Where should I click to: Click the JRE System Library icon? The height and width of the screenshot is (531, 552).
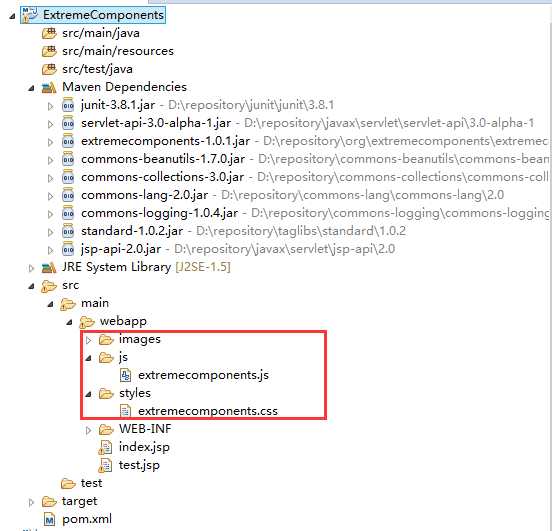click(x=49, y=267)
